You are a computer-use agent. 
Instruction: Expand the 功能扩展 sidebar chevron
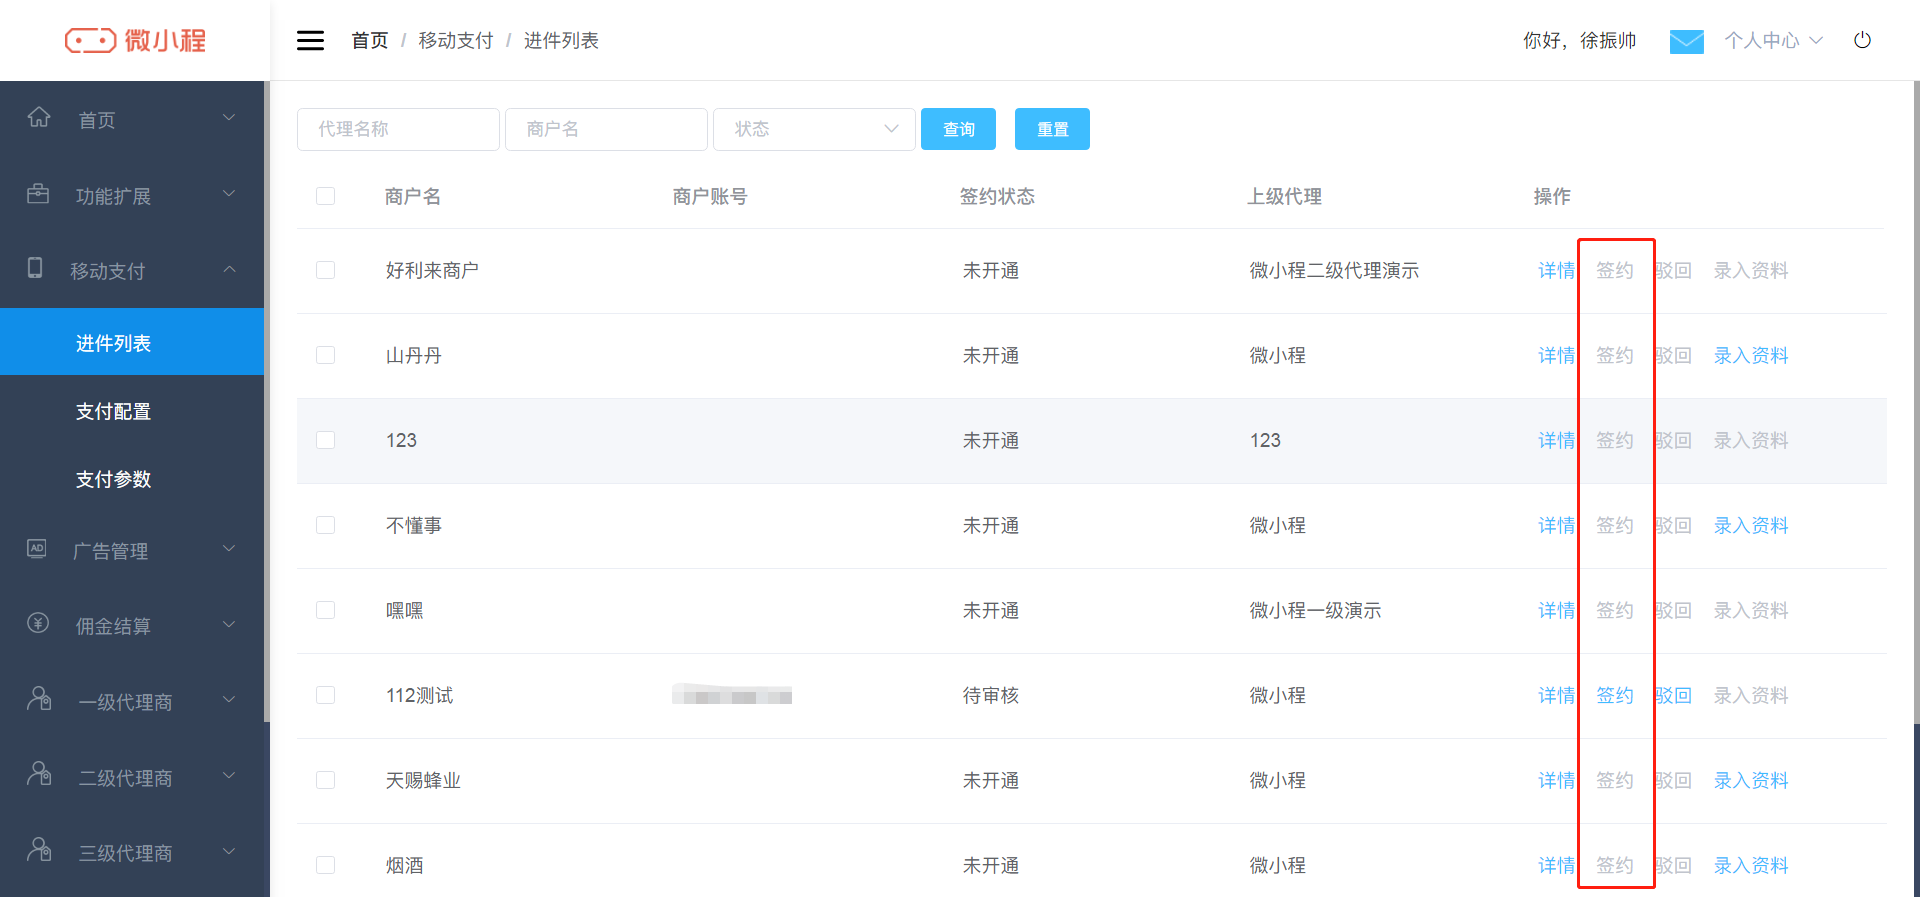[x=229, y=194]
